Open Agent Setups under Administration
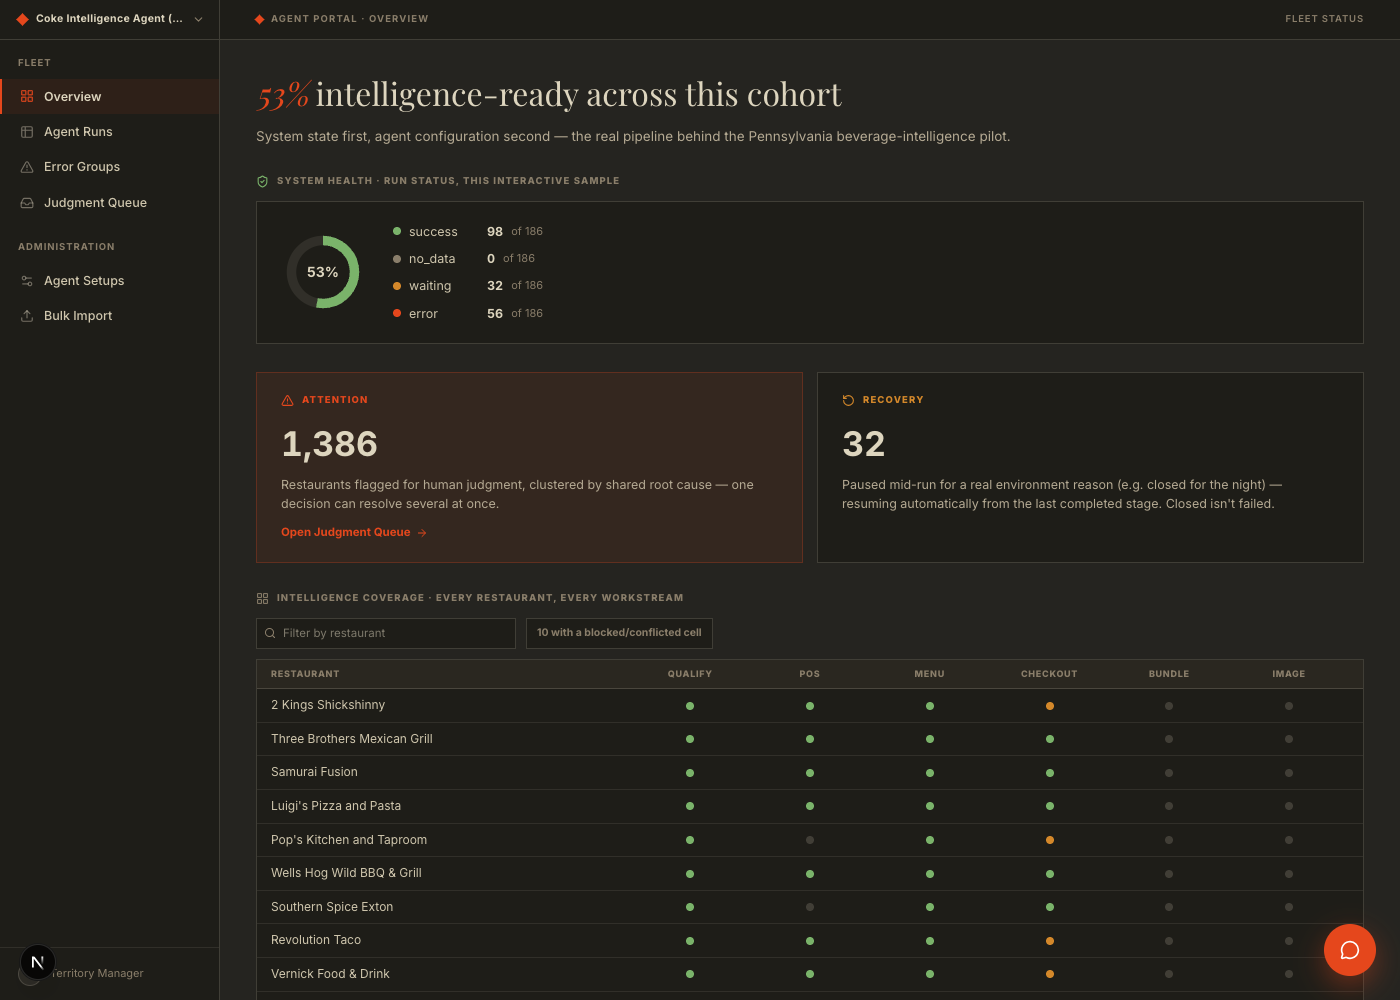The width and height of the screenshot is (1400, 1000). [x=110, y=281]
